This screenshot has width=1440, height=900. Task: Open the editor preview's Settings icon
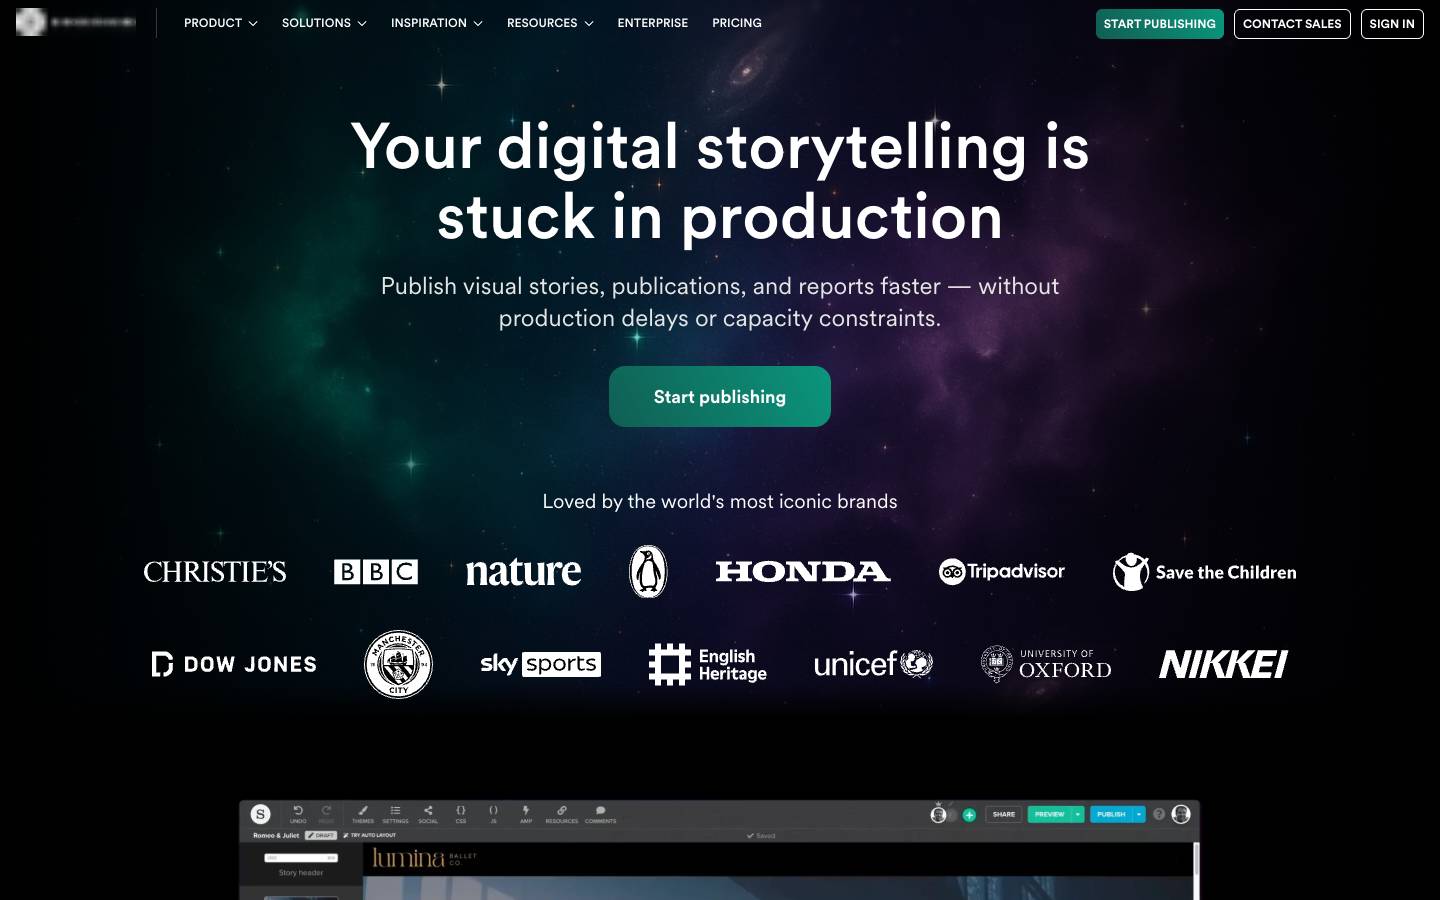pos(395,814)
